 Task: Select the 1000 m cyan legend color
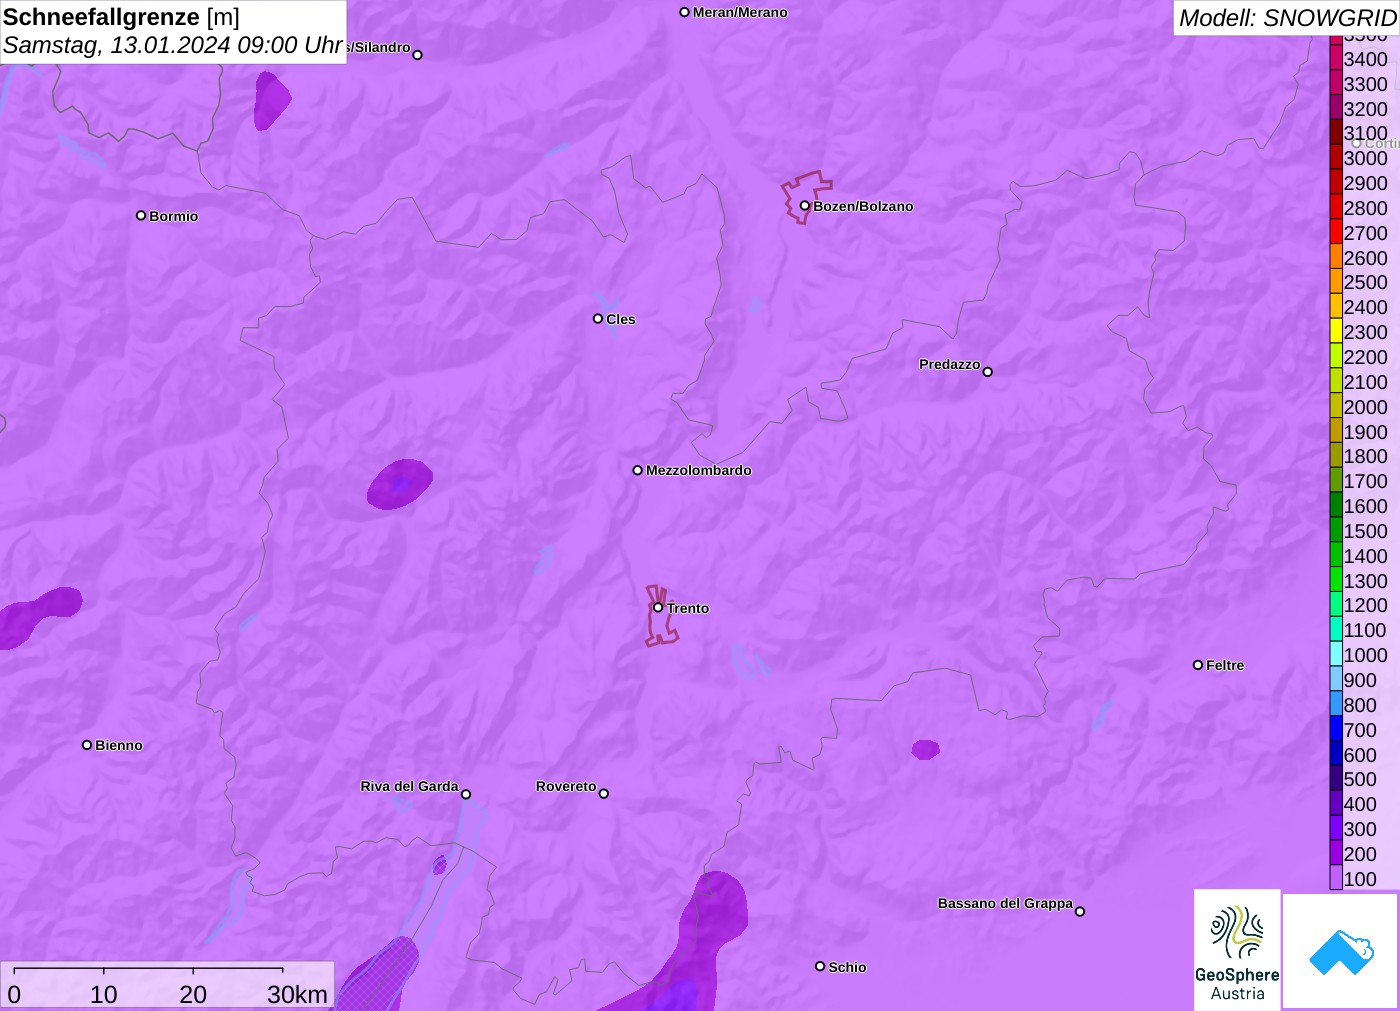pos(1336,655)
